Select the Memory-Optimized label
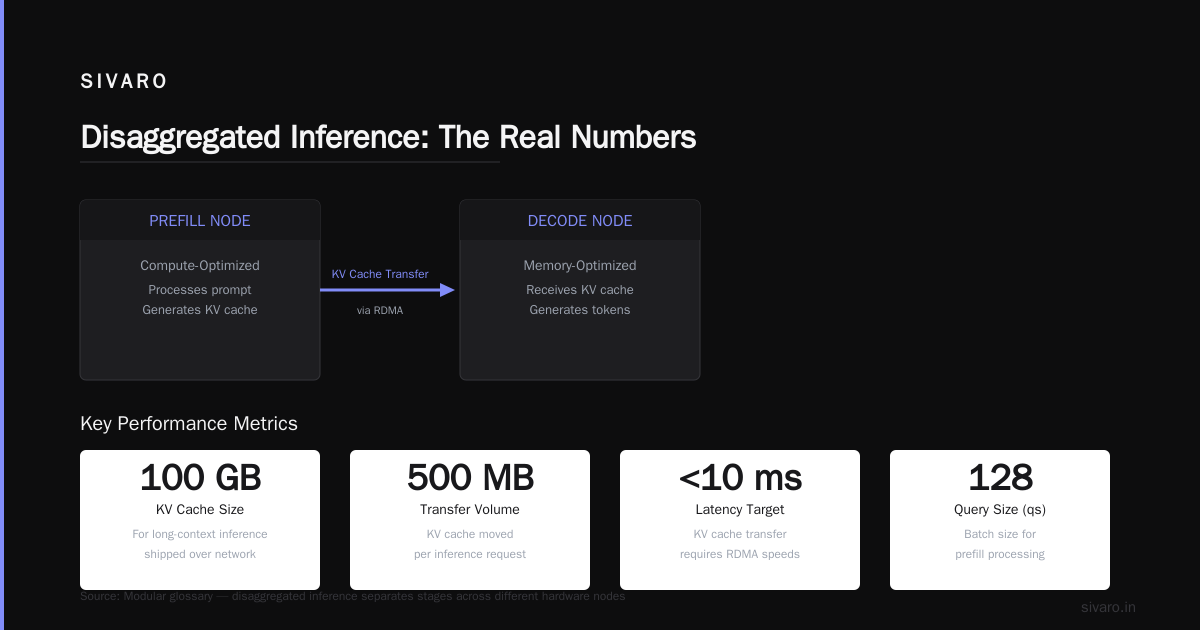Viewport: 1200px width, 630px height. tap(580, 266)
